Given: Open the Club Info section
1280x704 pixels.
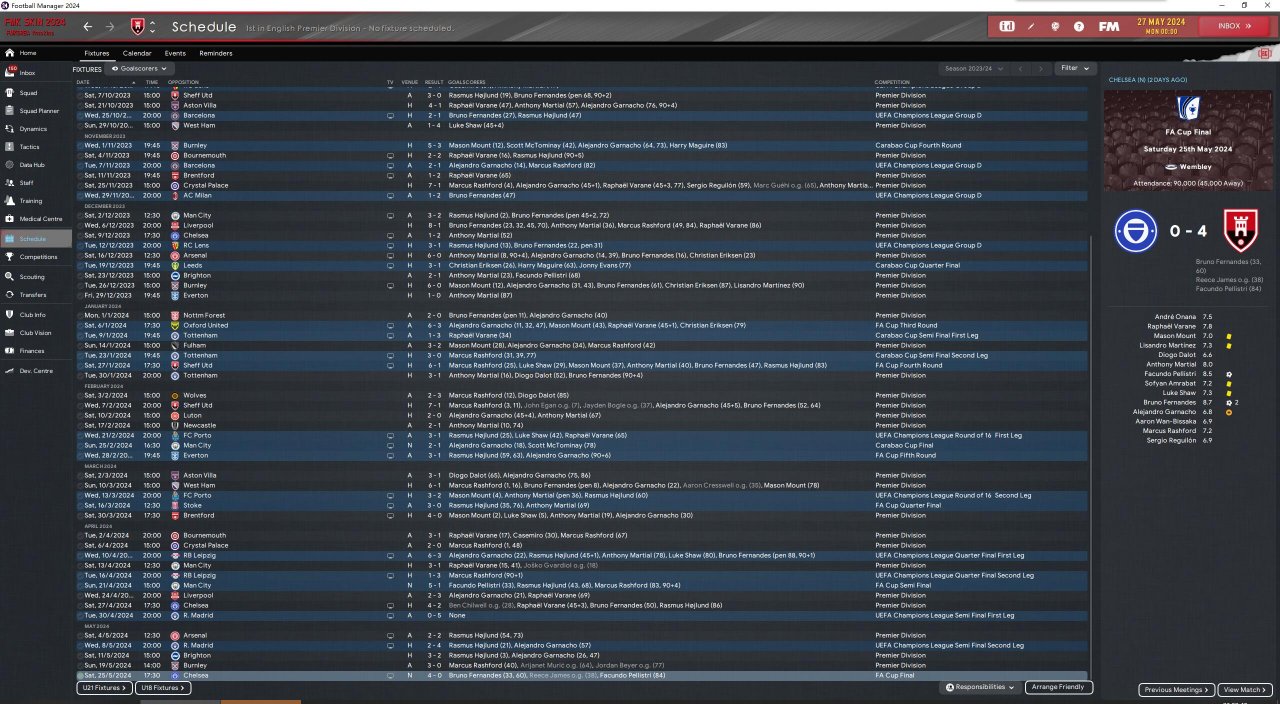Looking at the screenshot, I should tap(32, 314).
